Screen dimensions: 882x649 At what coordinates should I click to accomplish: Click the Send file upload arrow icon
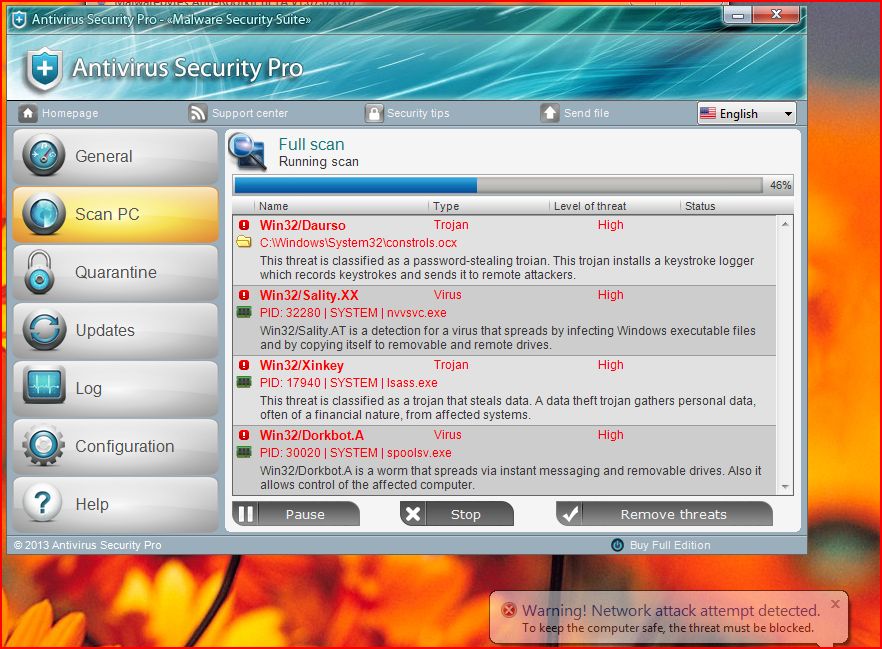coord(550,113)
